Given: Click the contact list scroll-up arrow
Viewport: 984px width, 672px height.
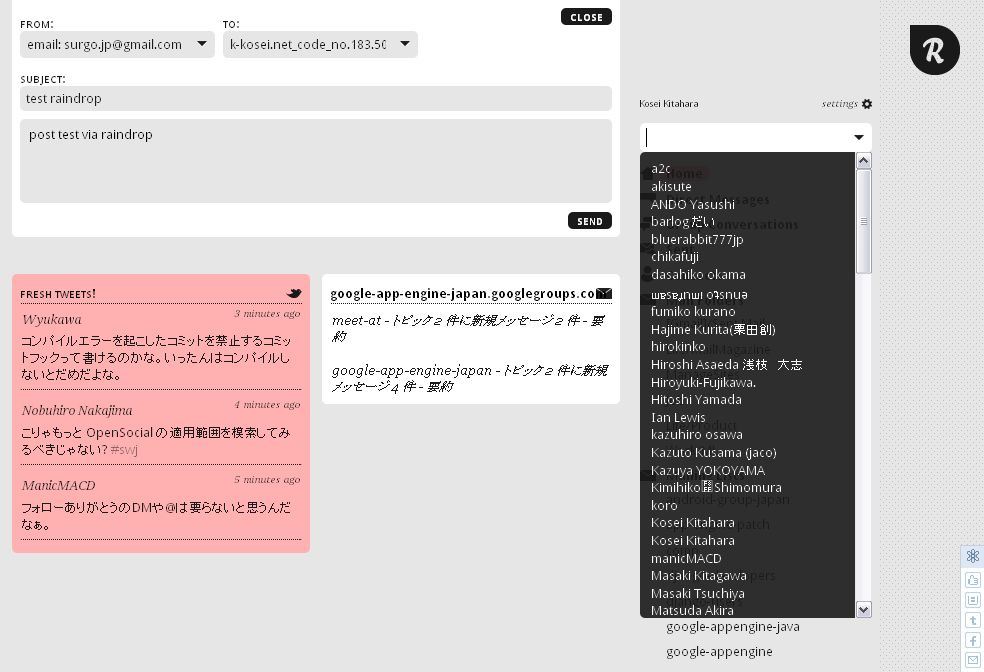Looking at the screenshot, I should pyautogui.click(x=864, y=161).
